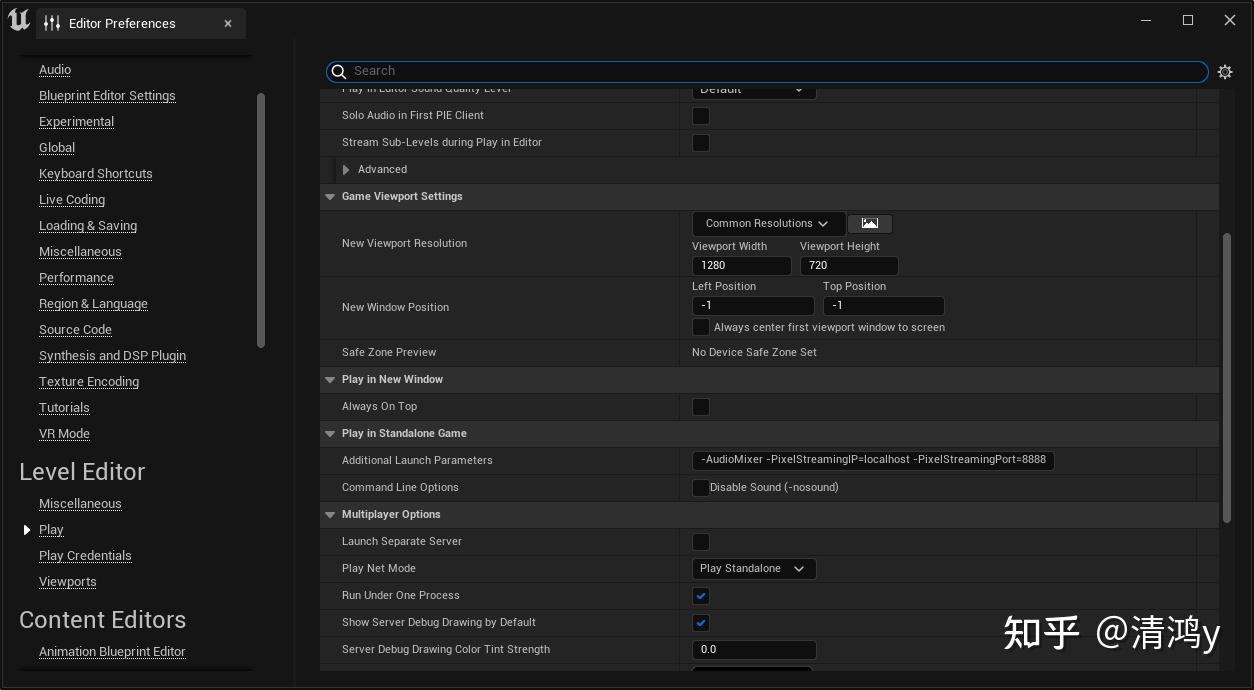Toggle Always center first viewport window checkbox
The width and height of the screenshot is (1254, 690).
coord(701,327)
